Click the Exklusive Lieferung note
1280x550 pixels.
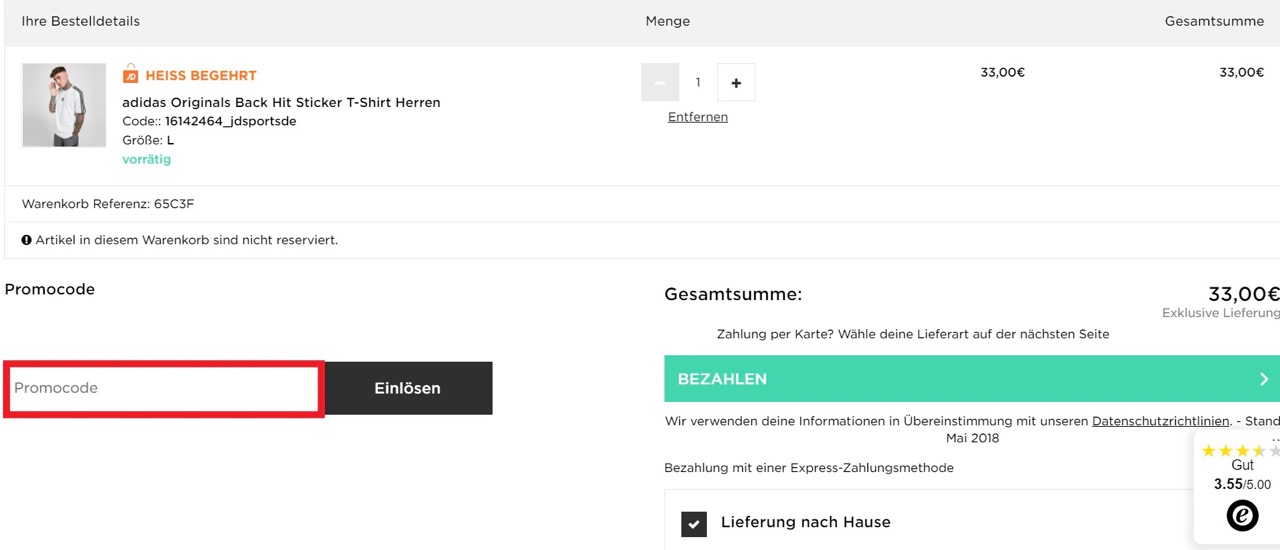coord(1221,313)
